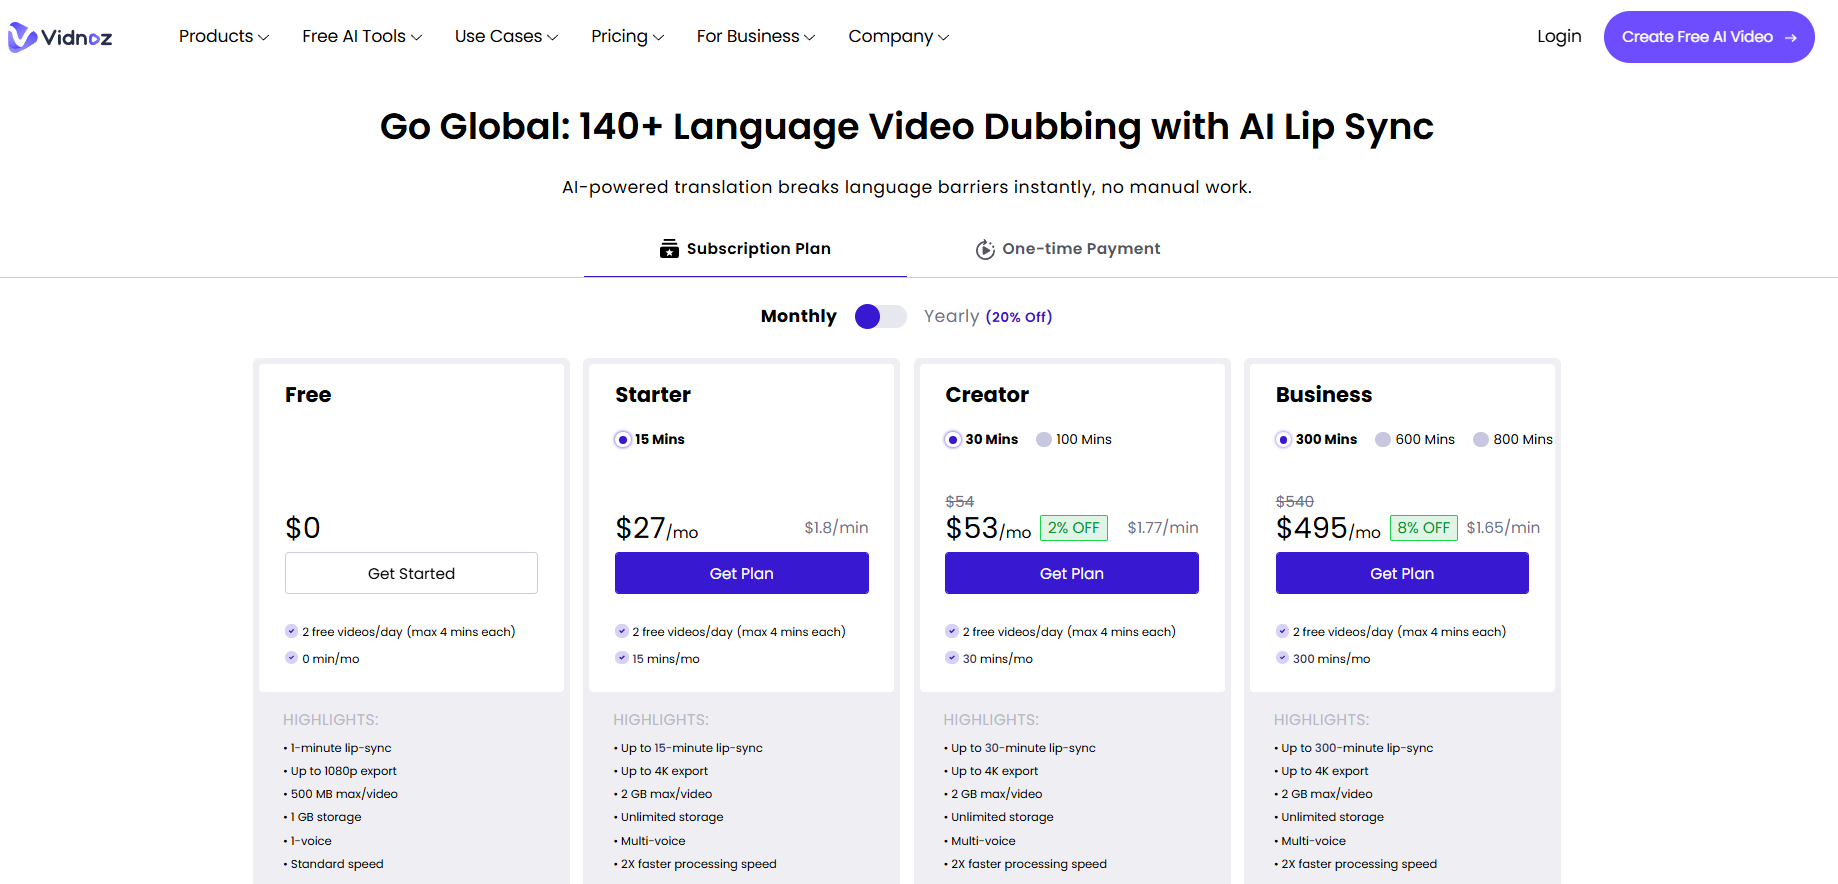Image resolution: width=1838 pixels, height=884 pixels.
Task: Click 'Up to 1080p export' highlight
Action: pyautogui.click(x=343, y=771)
